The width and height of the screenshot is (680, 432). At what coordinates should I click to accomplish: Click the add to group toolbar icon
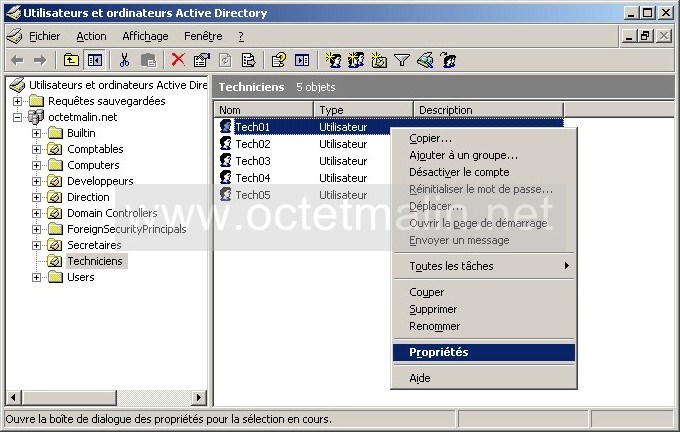pyautogui.click(x=449, y=60)
